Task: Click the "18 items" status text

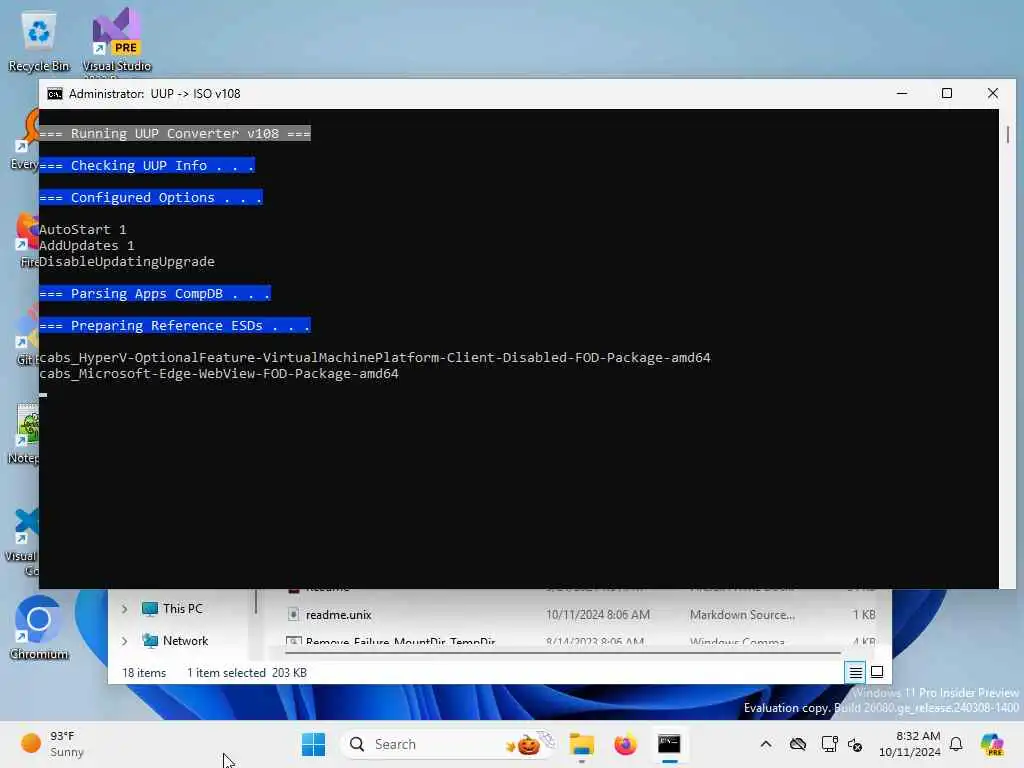Action: (144, 673)
